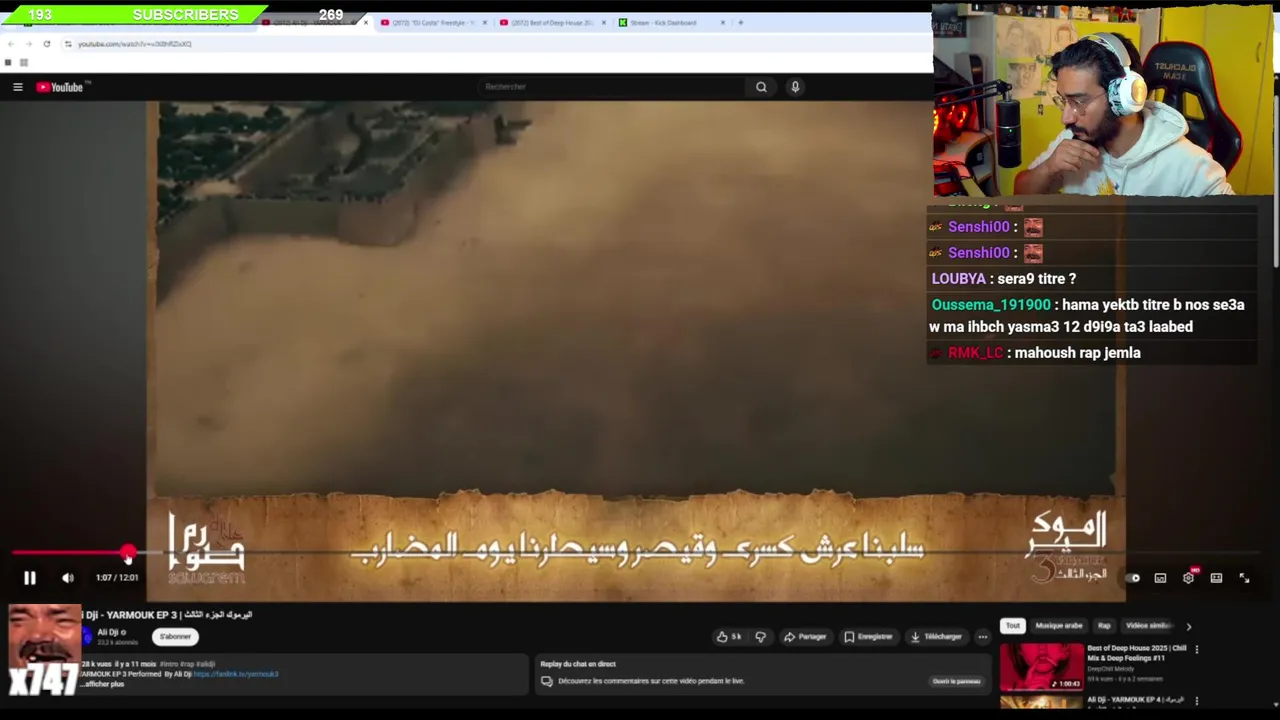Select the Rap filter chip
This screenshot has height=720, width=1280.
[1104, 626]
